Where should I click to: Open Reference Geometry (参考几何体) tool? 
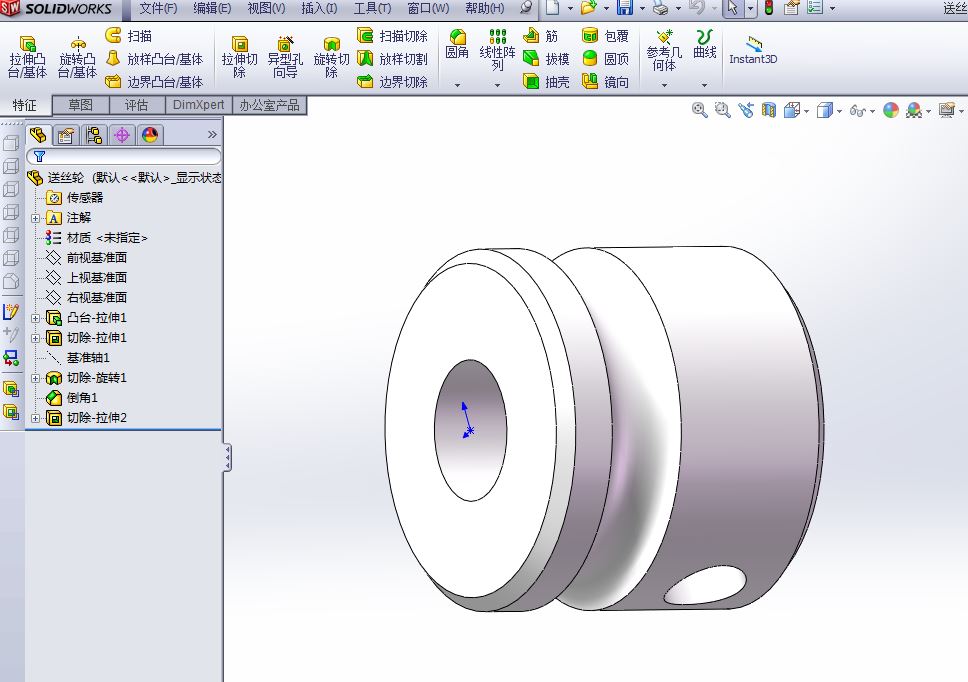point(664,51)
